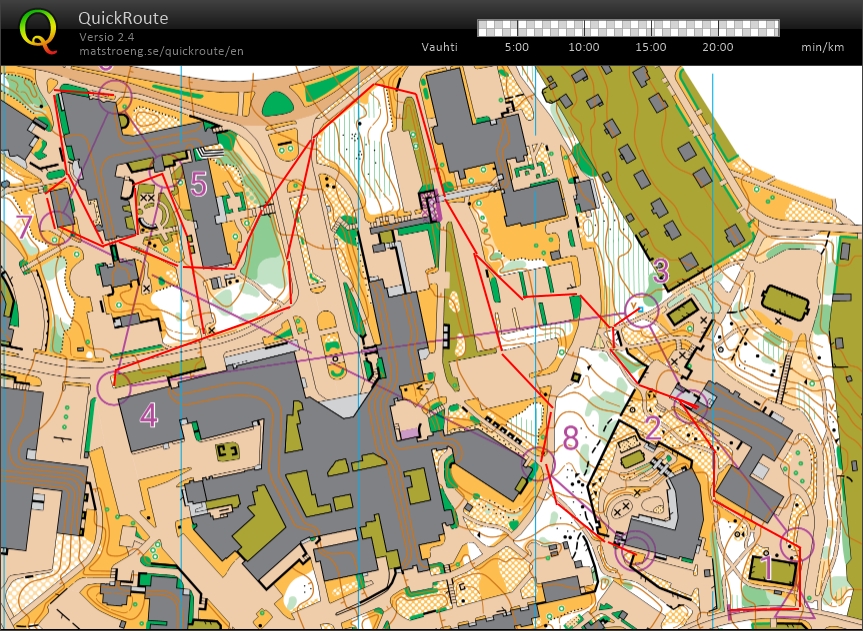The image size is (863, 631).
Task: Click the 20:00 pace scale mark
Action: click(717, 47)
